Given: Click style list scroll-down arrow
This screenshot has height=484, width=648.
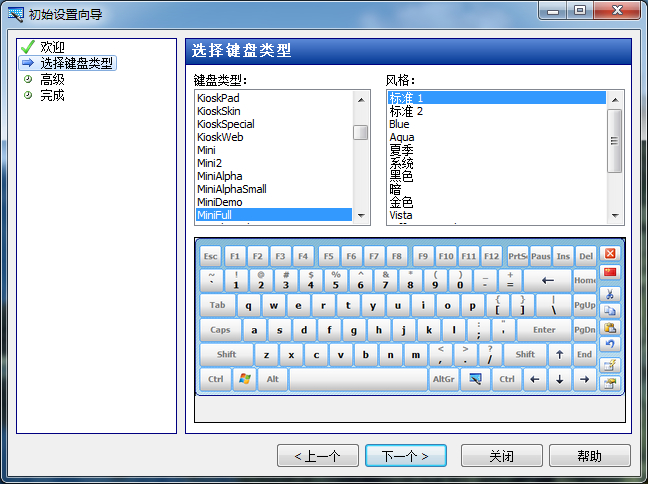Looking at the screenshot, I should coord(615,215).
